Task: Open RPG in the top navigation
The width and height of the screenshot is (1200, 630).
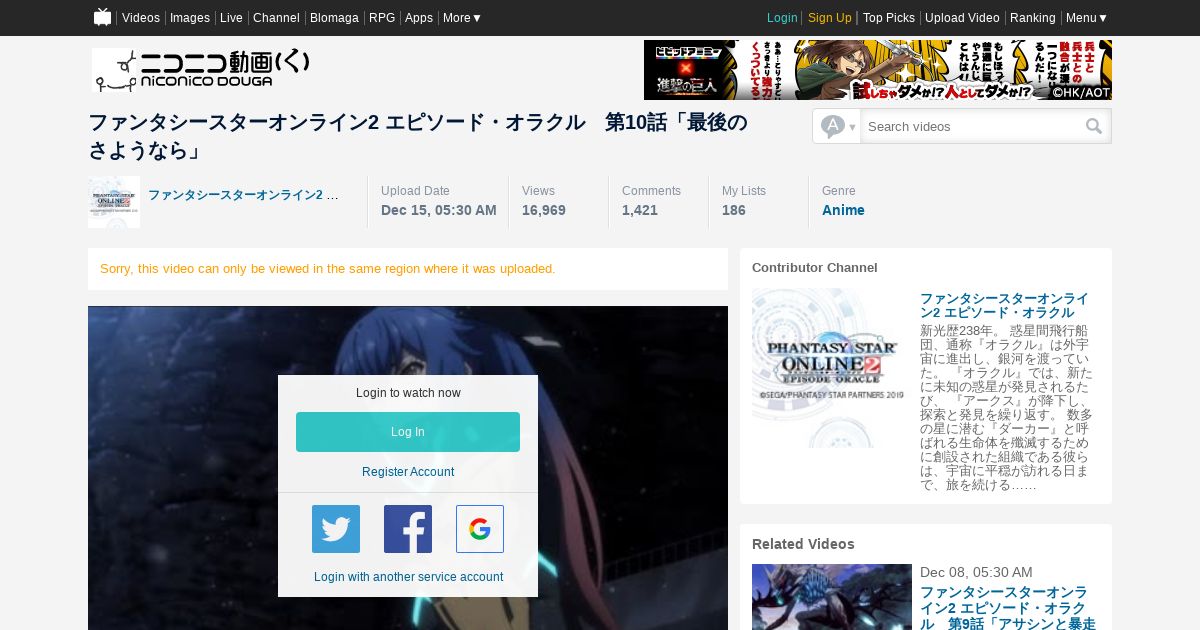Action: tap(382, 18)
